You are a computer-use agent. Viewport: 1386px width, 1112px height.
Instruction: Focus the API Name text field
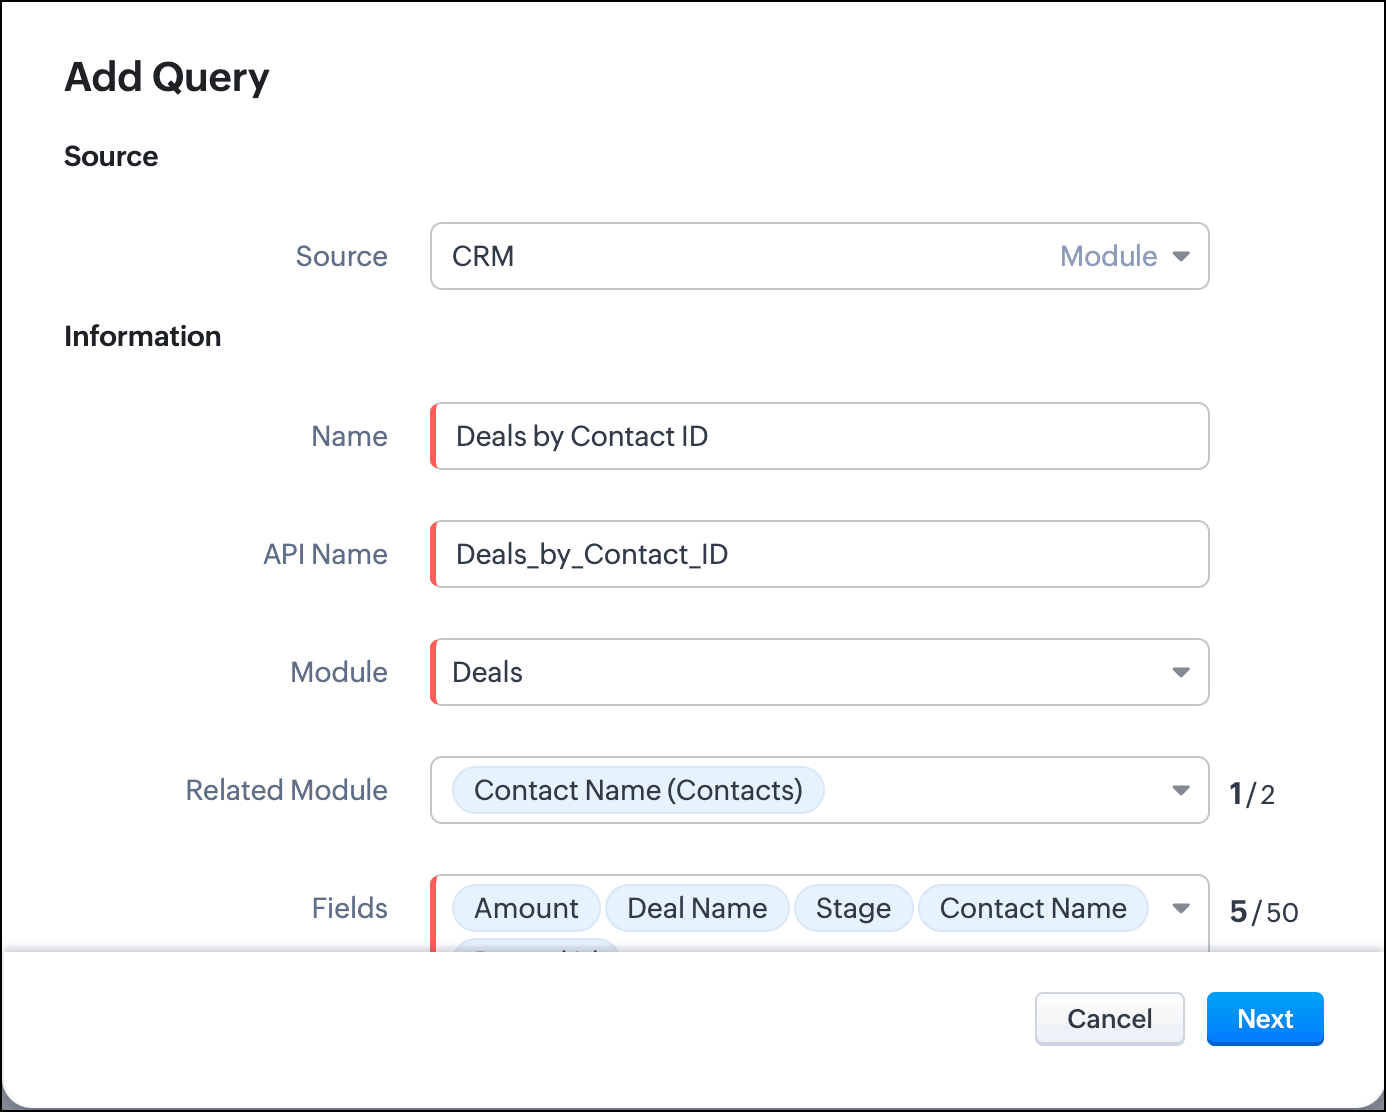[820, 554]
